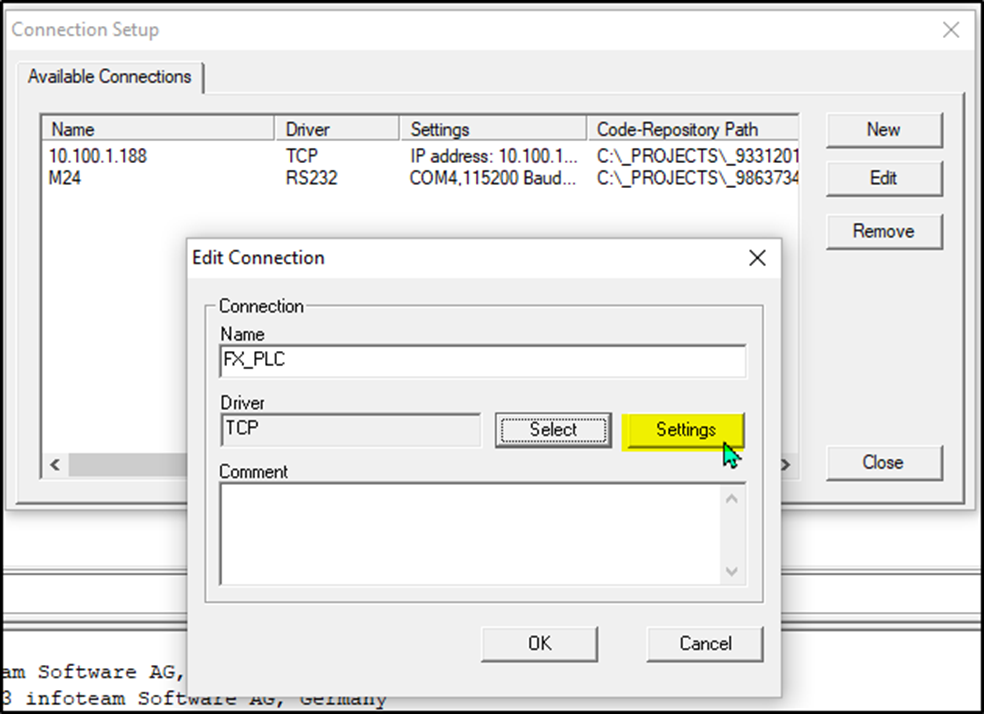Screen dimensions: 984x714
Task: Click right arrow of connections list scrollbar
Action: coord(786,465)
